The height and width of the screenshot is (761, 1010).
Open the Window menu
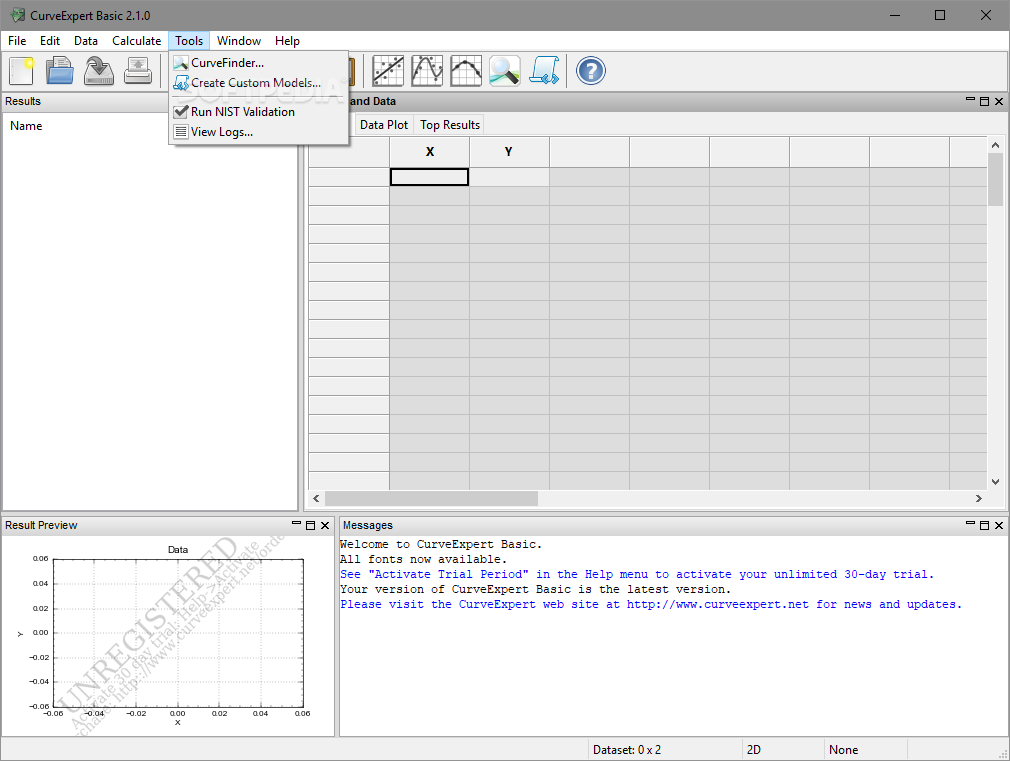coord(239,41)
